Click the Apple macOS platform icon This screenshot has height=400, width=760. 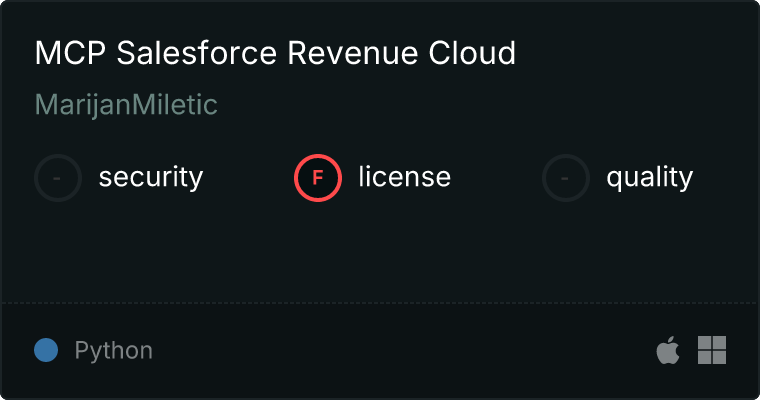(667, 350)
